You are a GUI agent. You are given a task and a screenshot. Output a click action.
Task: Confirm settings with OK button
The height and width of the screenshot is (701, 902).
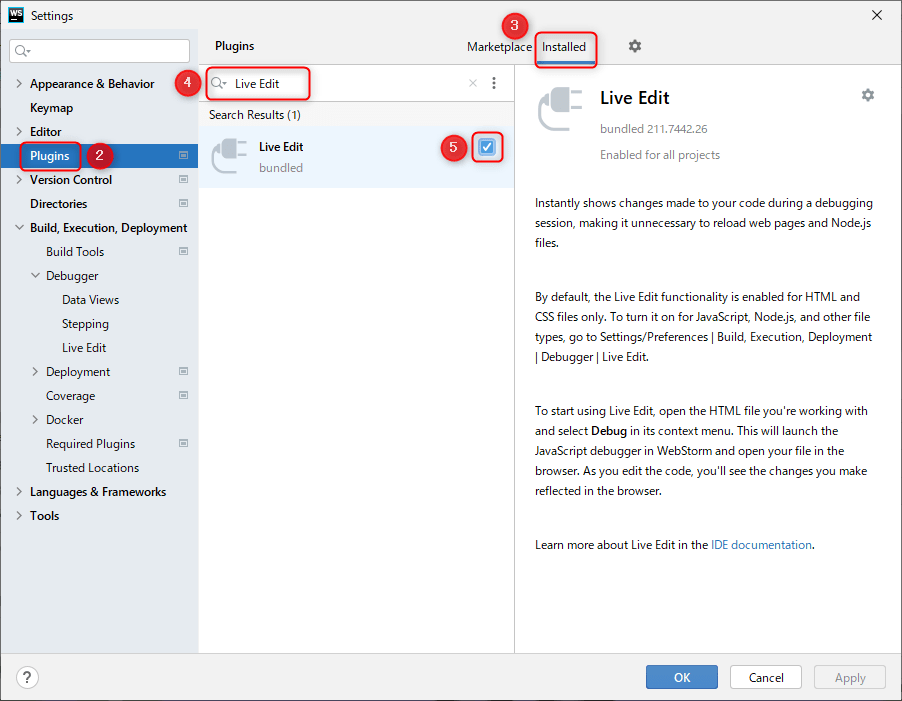pos(682,677)
